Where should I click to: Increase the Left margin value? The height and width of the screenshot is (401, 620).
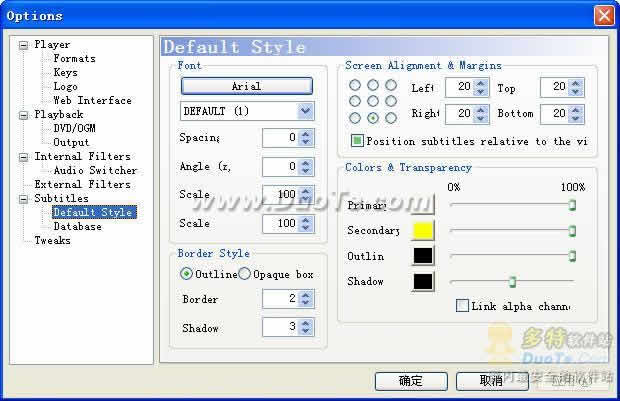point(480,83)
